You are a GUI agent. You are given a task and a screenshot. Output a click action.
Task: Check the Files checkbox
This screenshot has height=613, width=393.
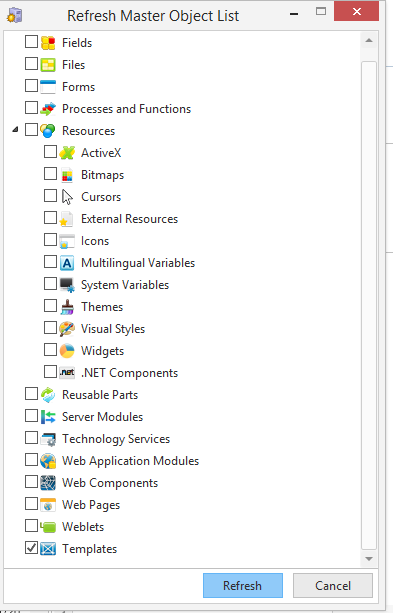pos(31,63)
